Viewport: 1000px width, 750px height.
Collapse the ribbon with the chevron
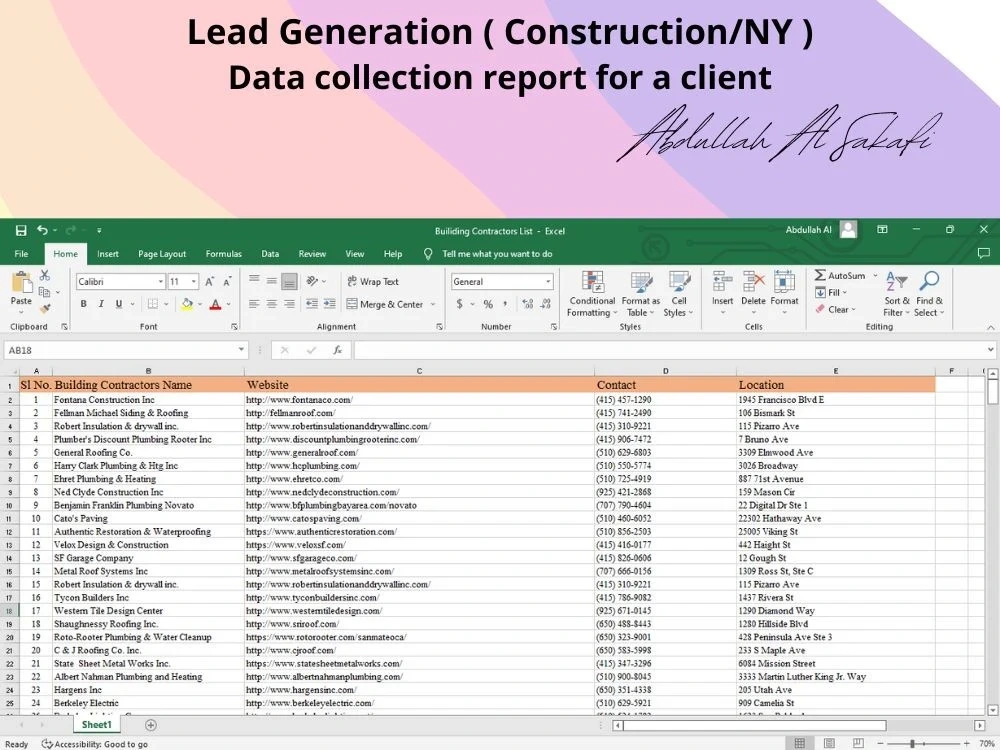pos(990,327)
